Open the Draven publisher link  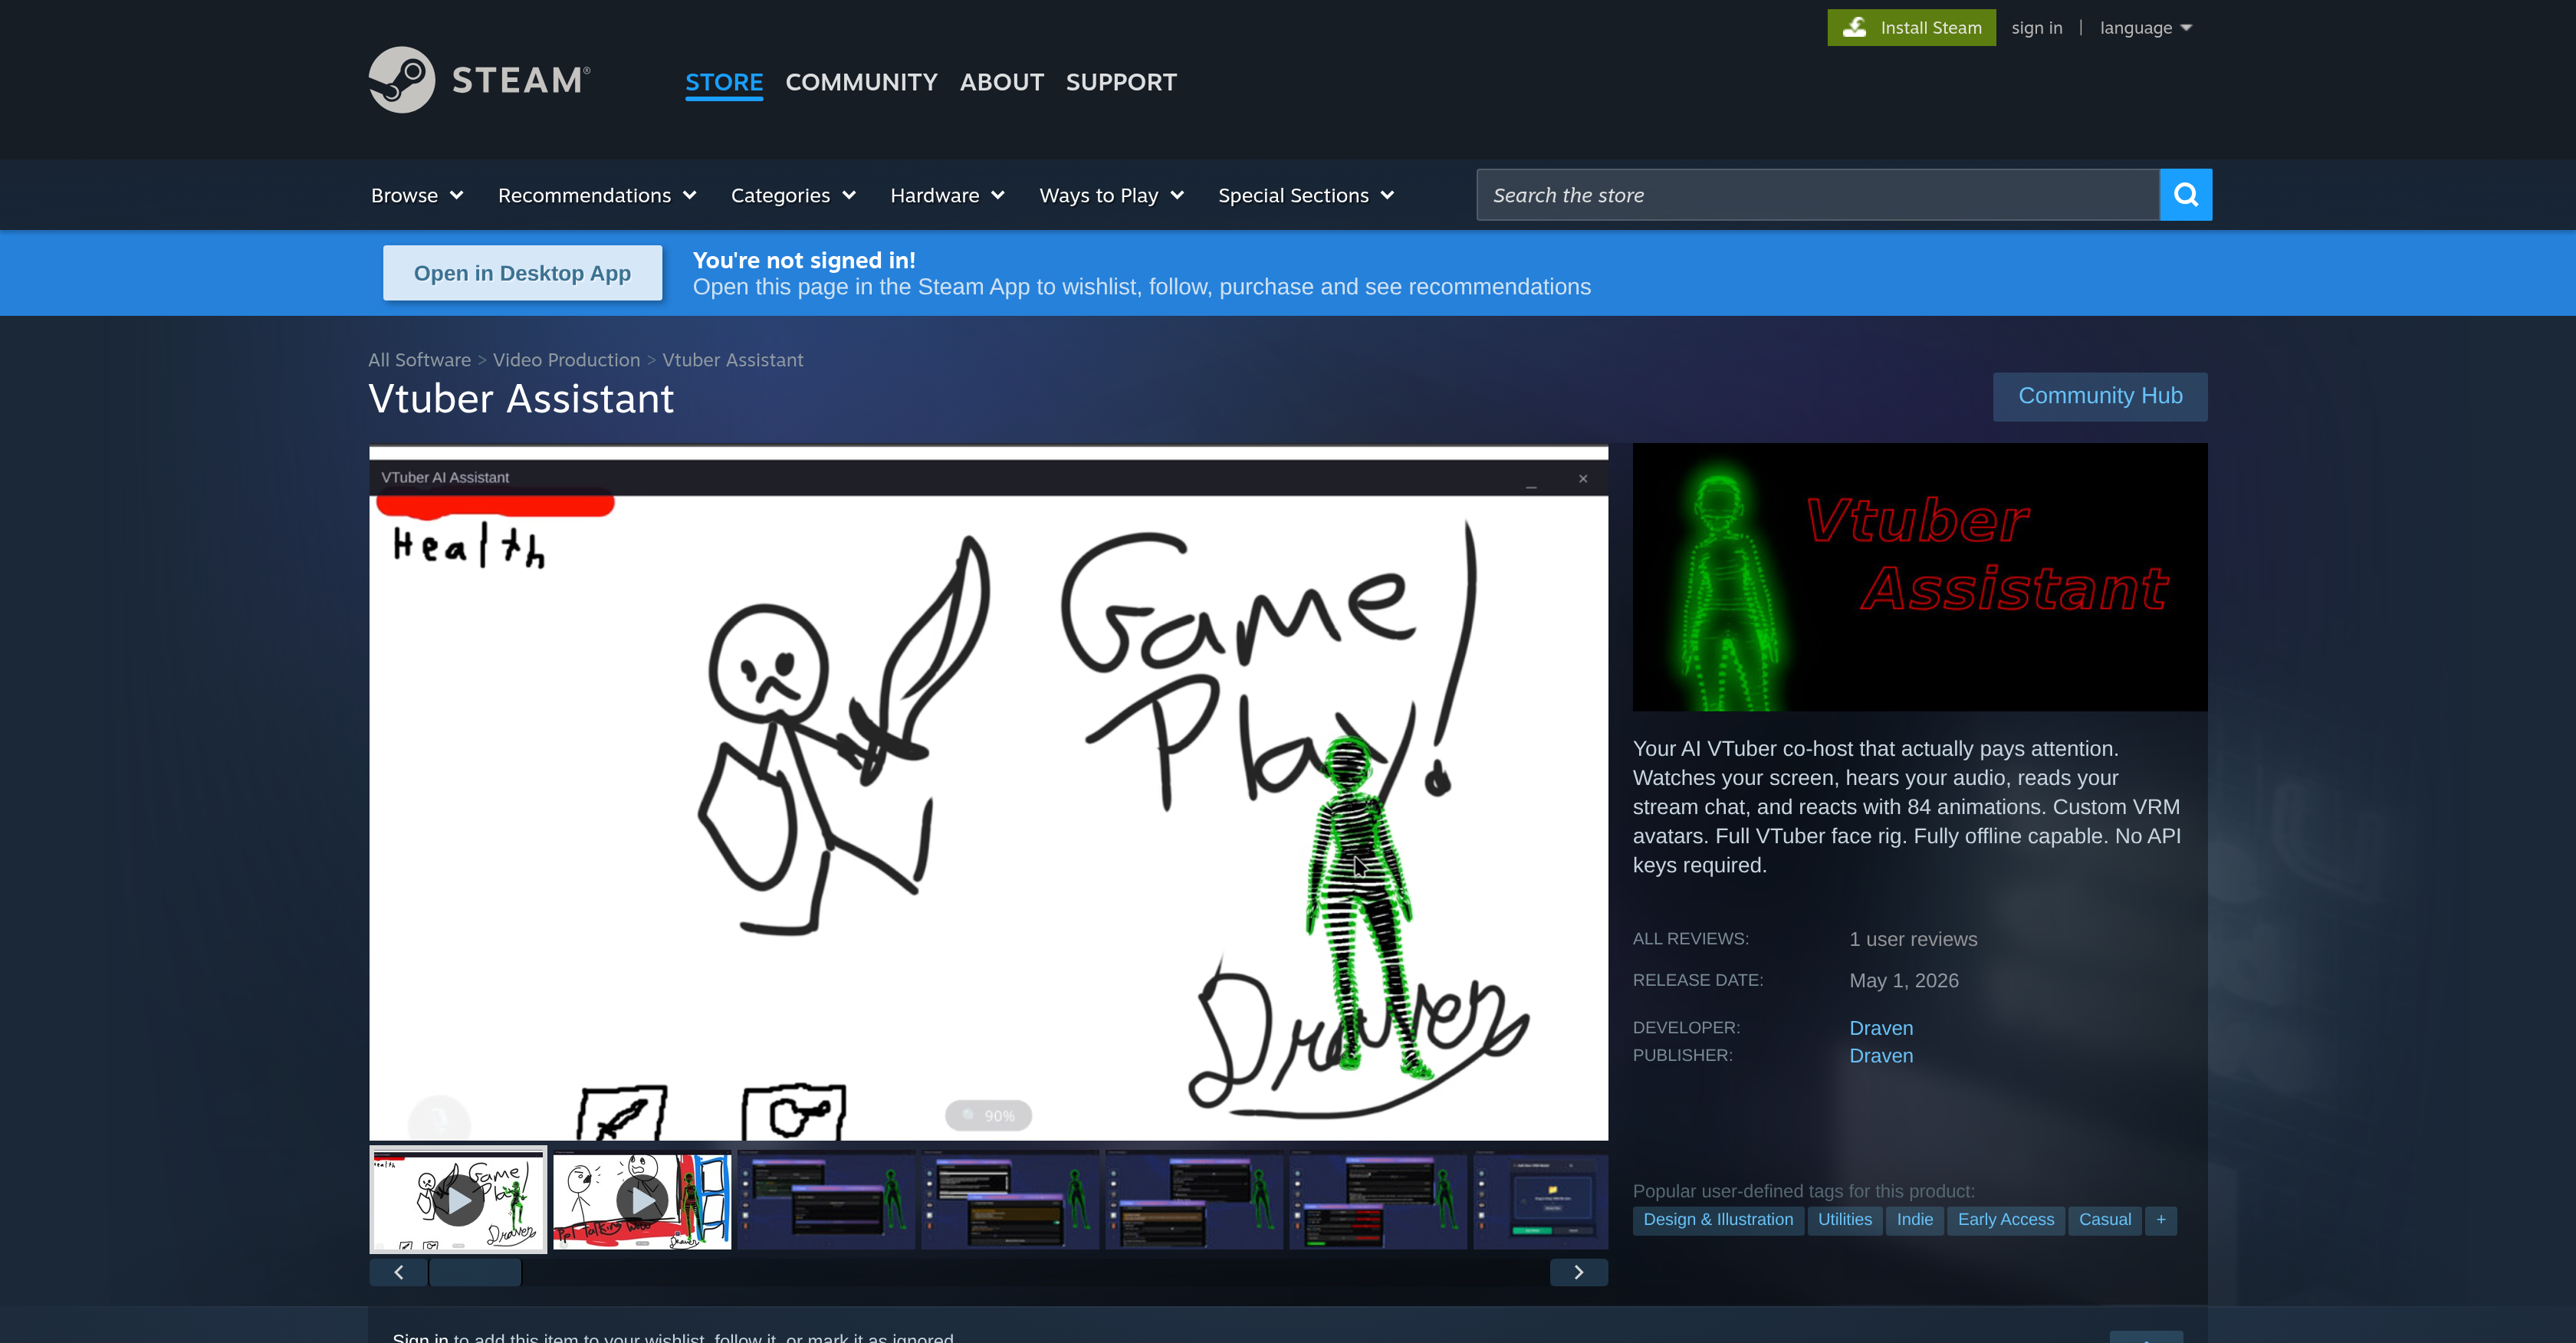point(1881,1056)
